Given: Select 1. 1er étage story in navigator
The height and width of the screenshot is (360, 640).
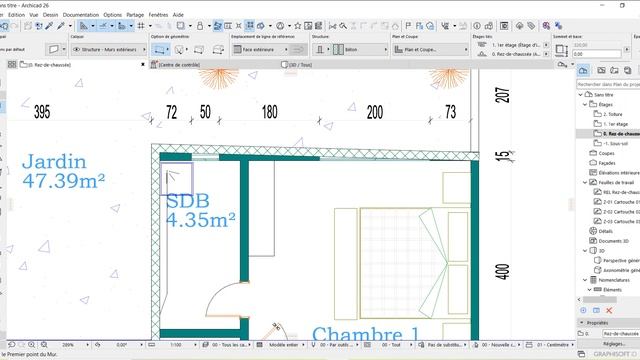Looking at the screenshot, I should click(616, 124).
